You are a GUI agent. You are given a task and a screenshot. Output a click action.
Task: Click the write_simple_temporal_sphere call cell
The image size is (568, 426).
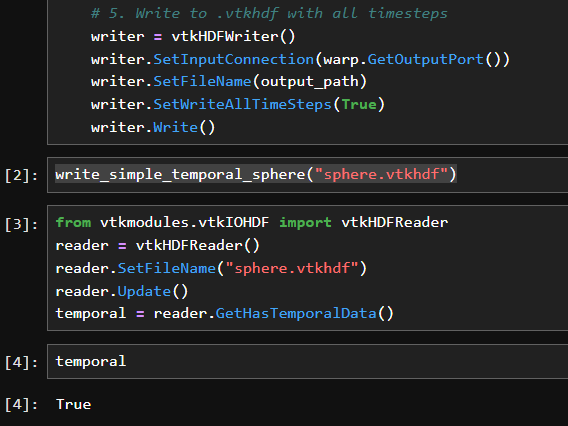pos(256,175)
